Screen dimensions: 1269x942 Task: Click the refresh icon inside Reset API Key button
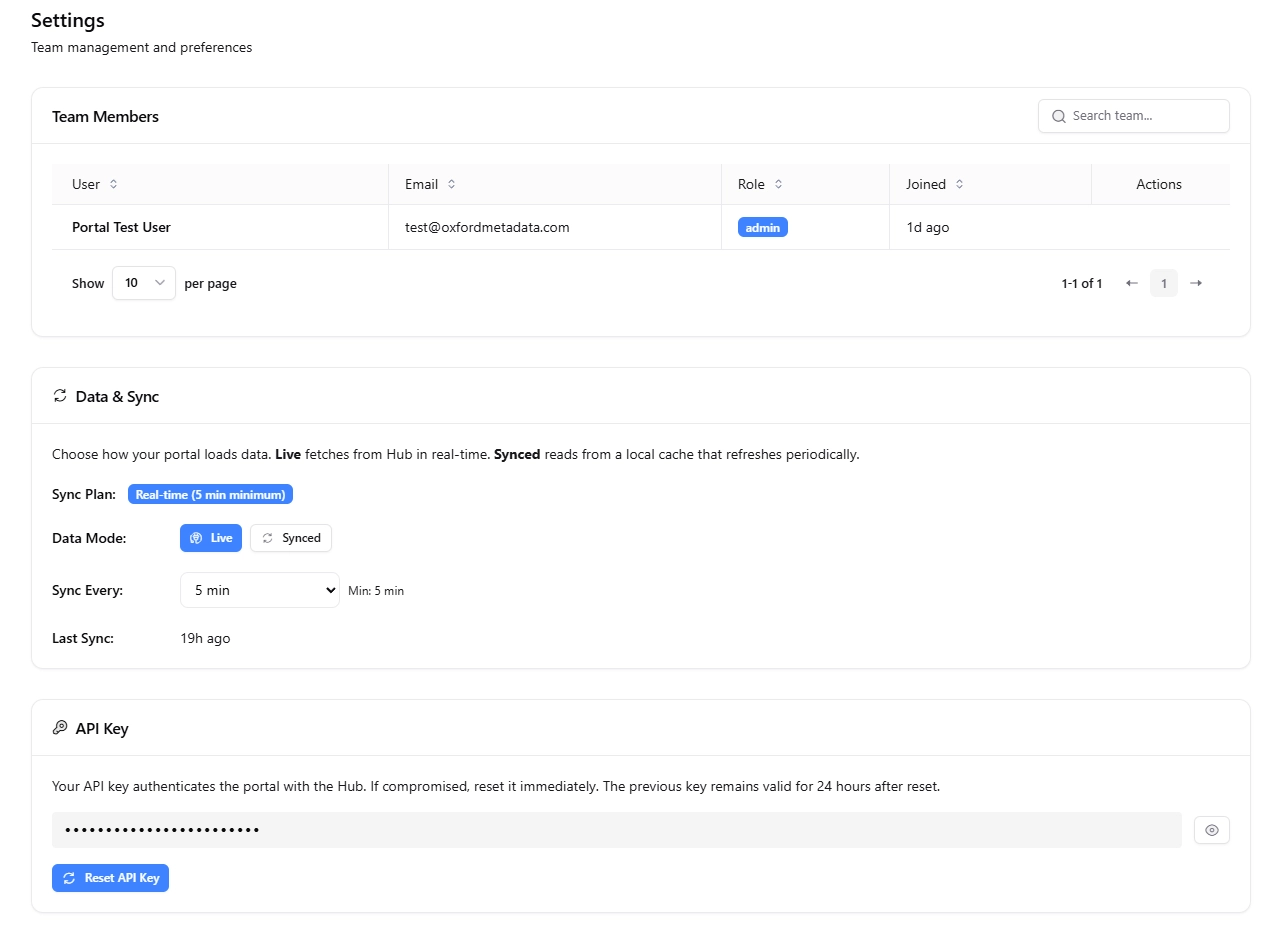[x=68, y=878]
